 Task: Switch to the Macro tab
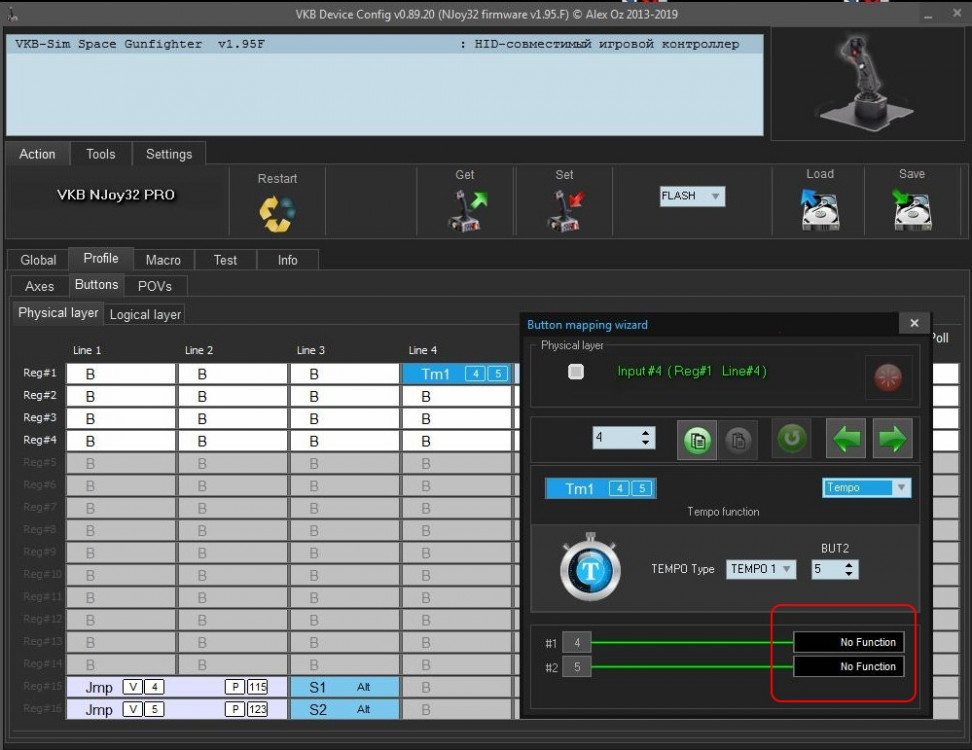163,260
